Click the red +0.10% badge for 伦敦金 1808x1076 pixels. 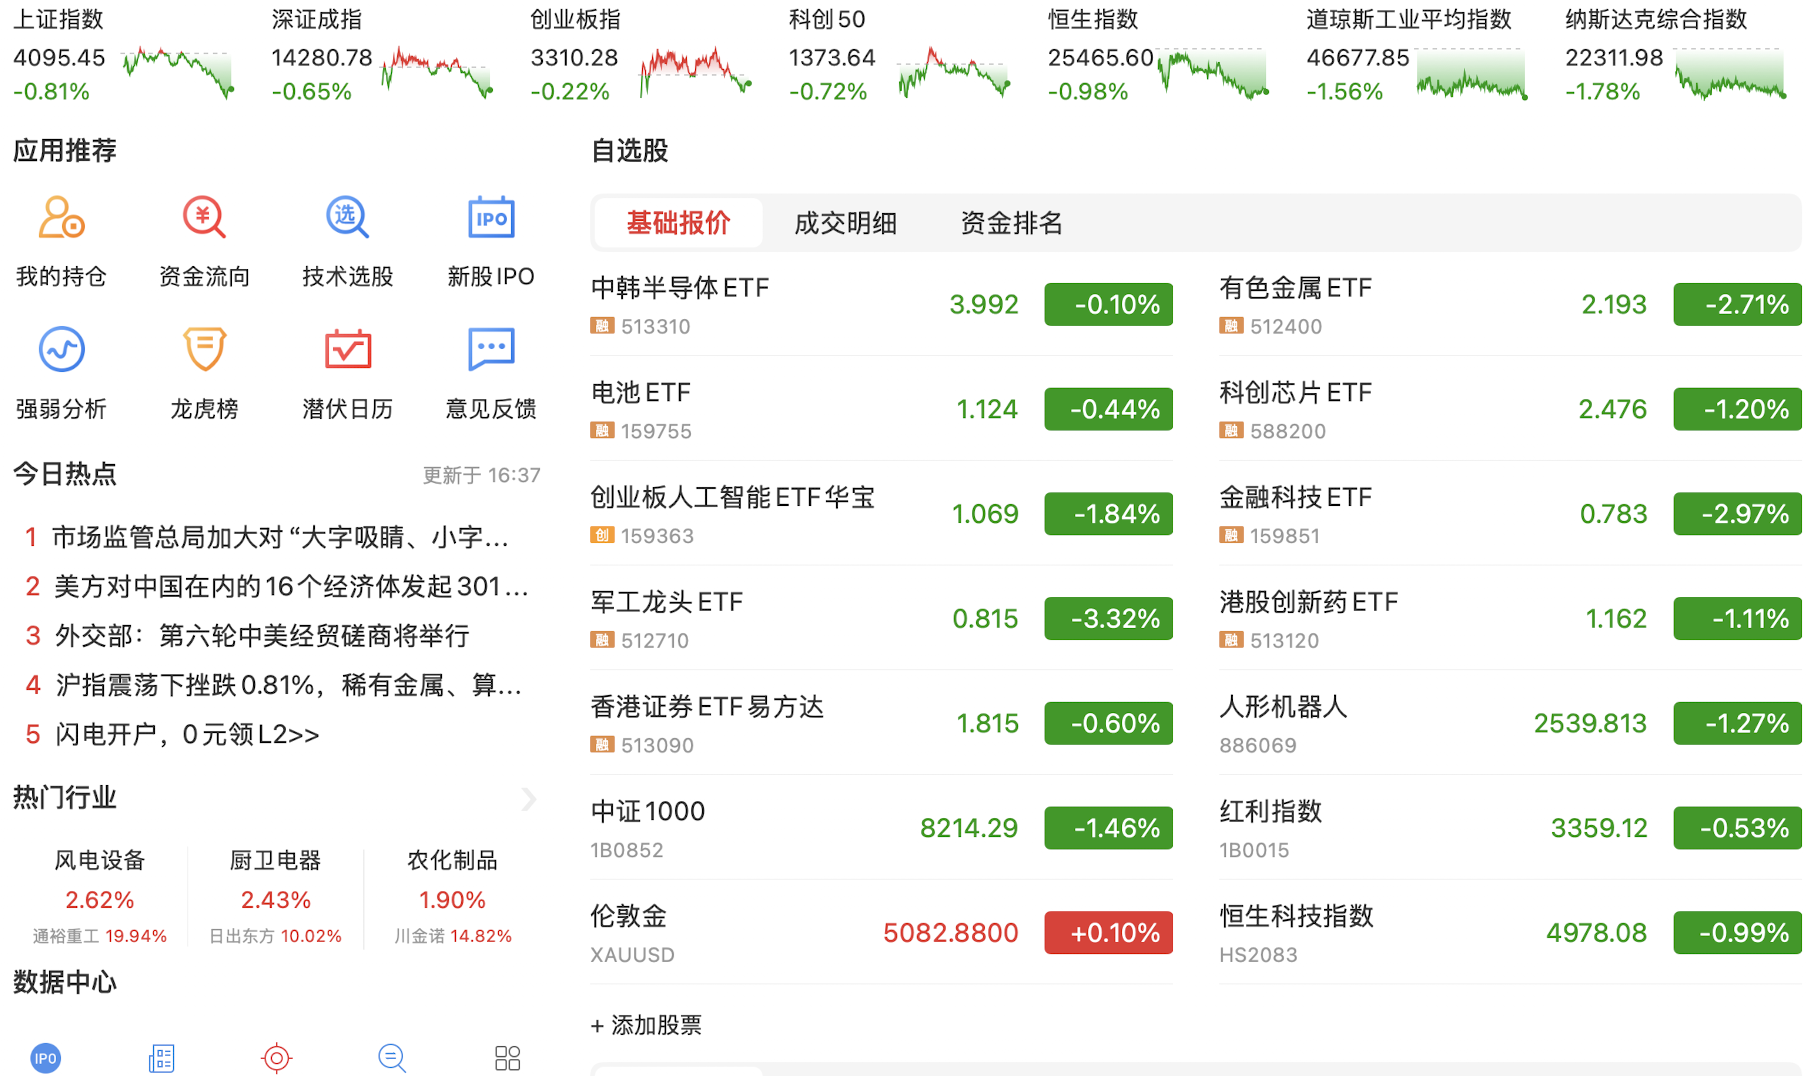click(x=1108, y=933)
